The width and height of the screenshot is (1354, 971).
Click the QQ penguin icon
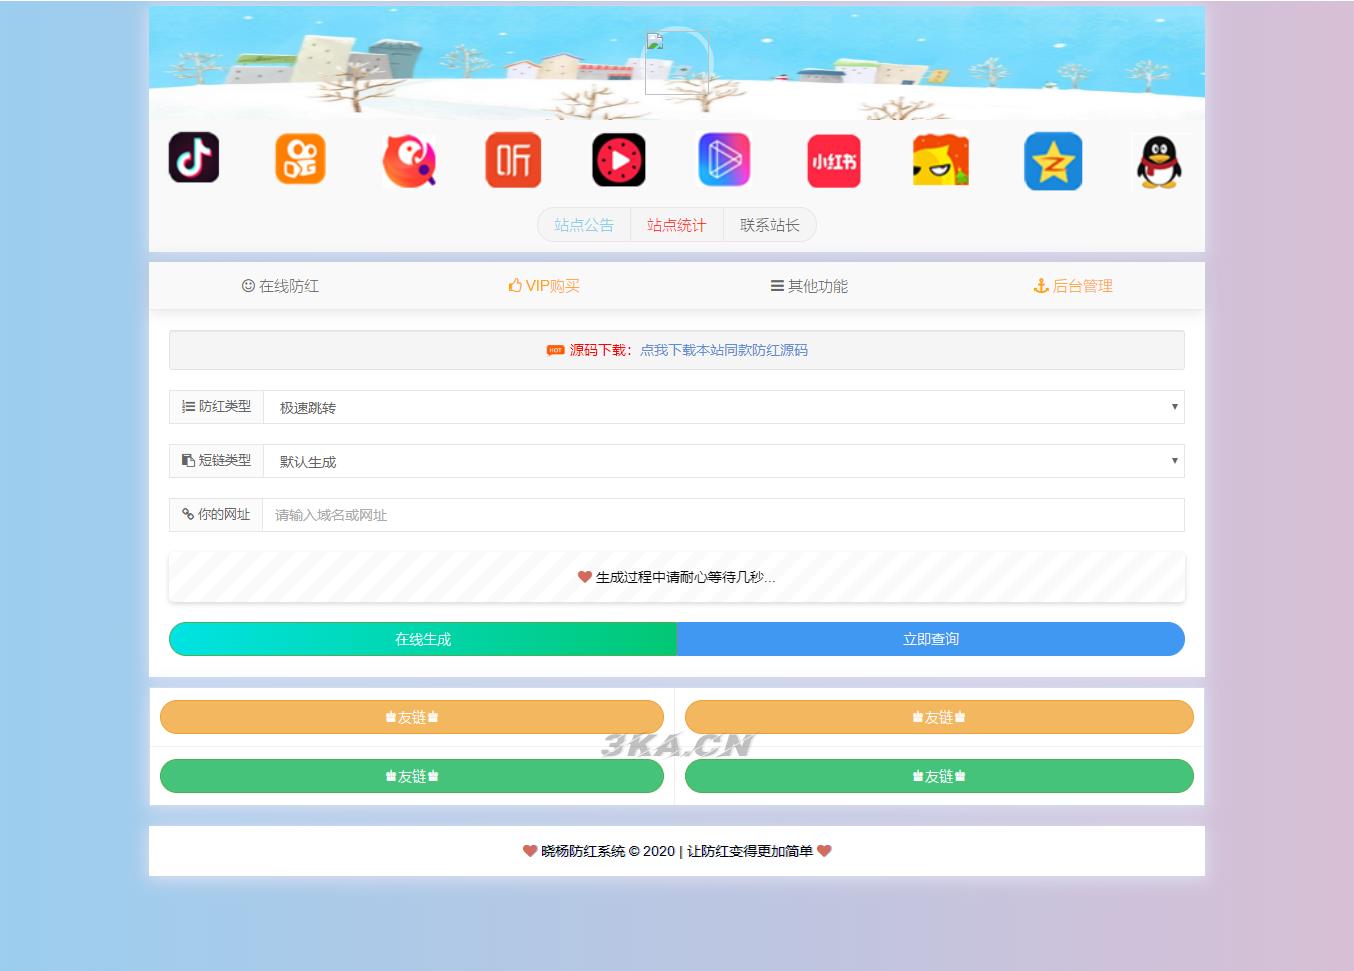[1160, 162]
